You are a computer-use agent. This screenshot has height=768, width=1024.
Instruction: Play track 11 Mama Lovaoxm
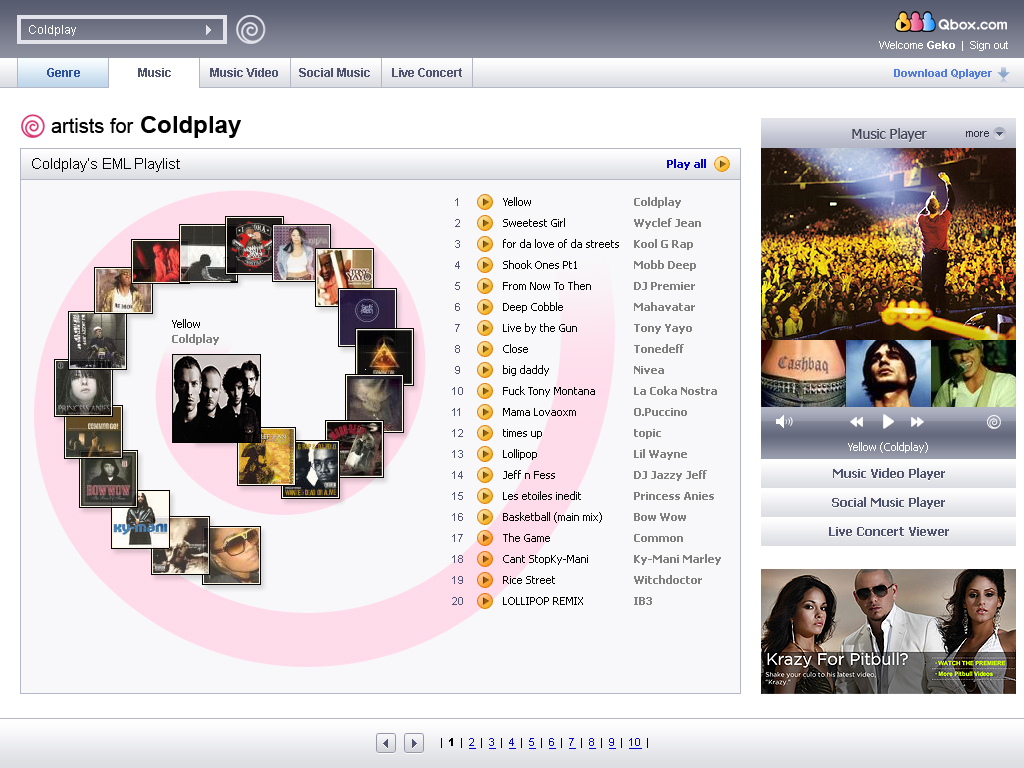tap(485, 412)
